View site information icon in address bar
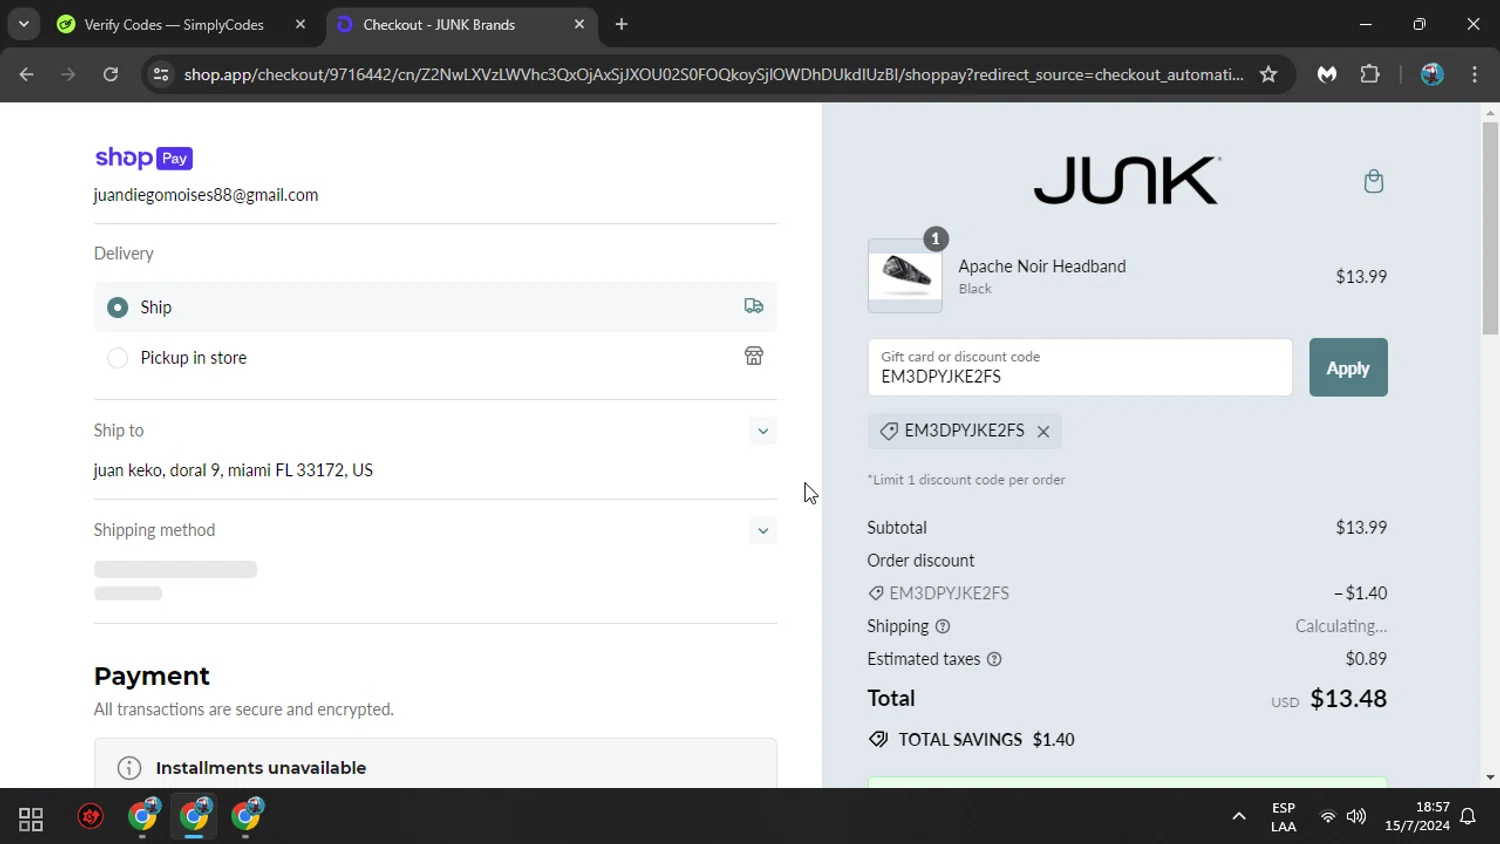Viewport: 1500px width, 844px height. 161,74
